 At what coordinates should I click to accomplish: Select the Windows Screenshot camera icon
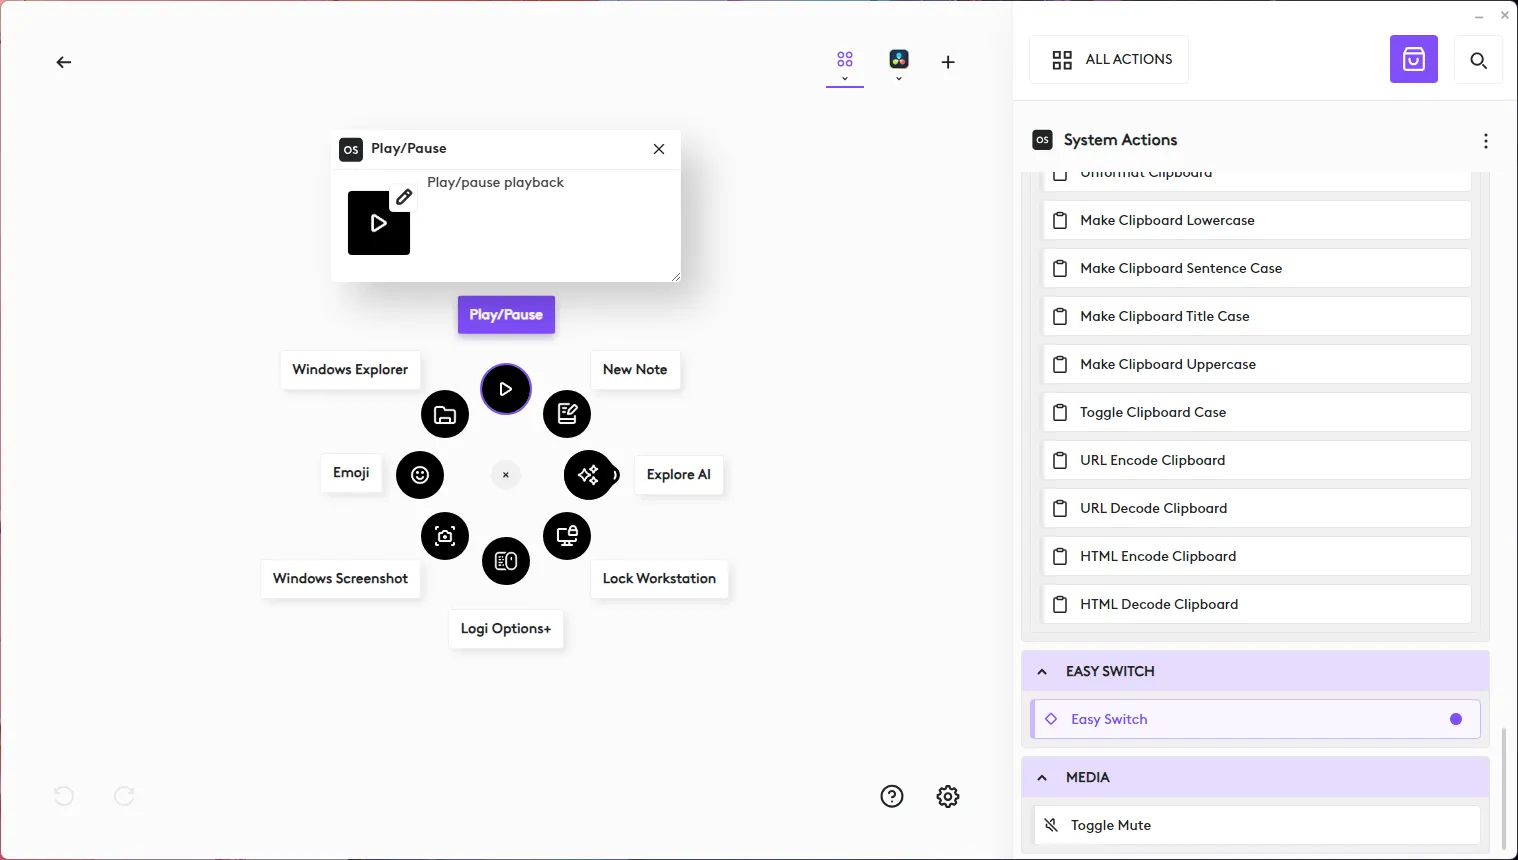pyautogui.click(x=445, y=536)
